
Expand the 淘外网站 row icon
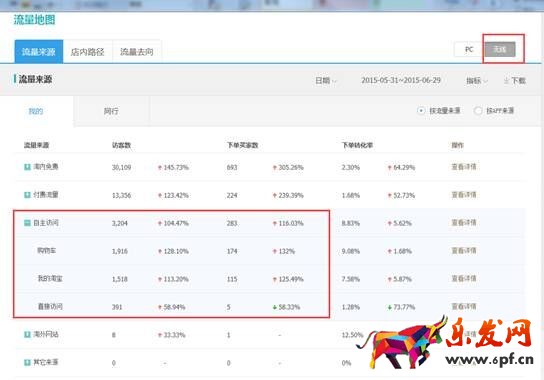[27, 335]
